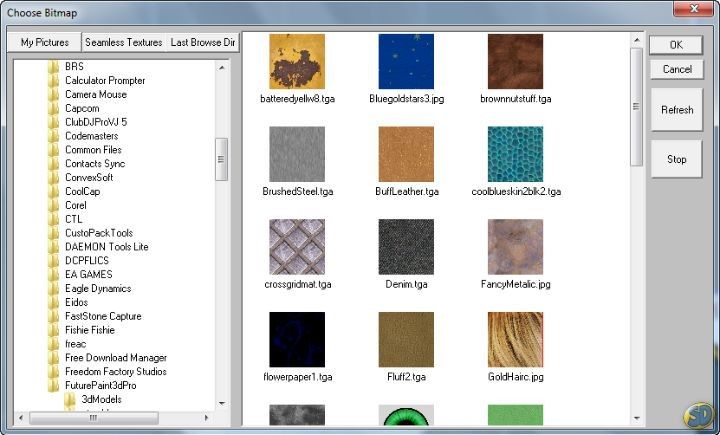This screenshot has width=720, height=435.
Task: Click the folder tree scroll left arrow
Action: point(21,418)
